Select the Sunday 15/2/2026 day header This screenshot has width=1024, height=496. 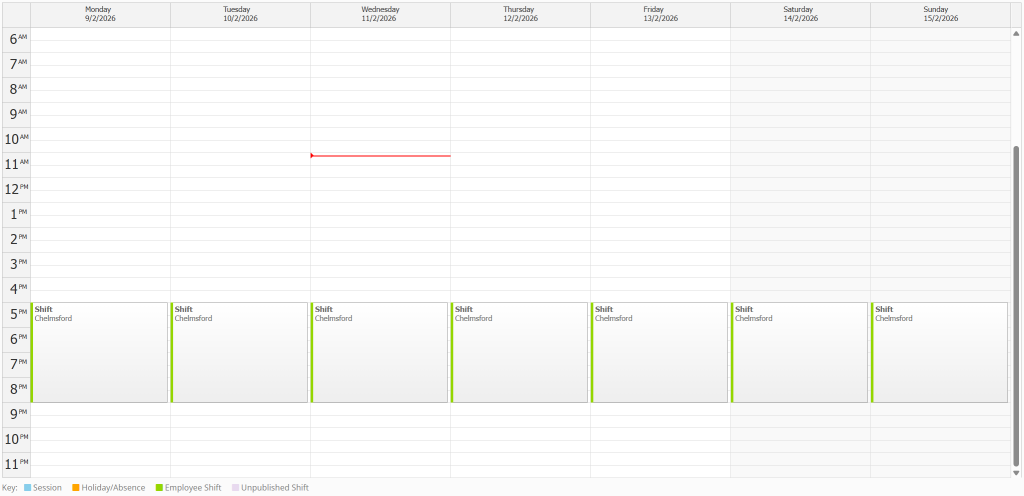tap(940, 14)
